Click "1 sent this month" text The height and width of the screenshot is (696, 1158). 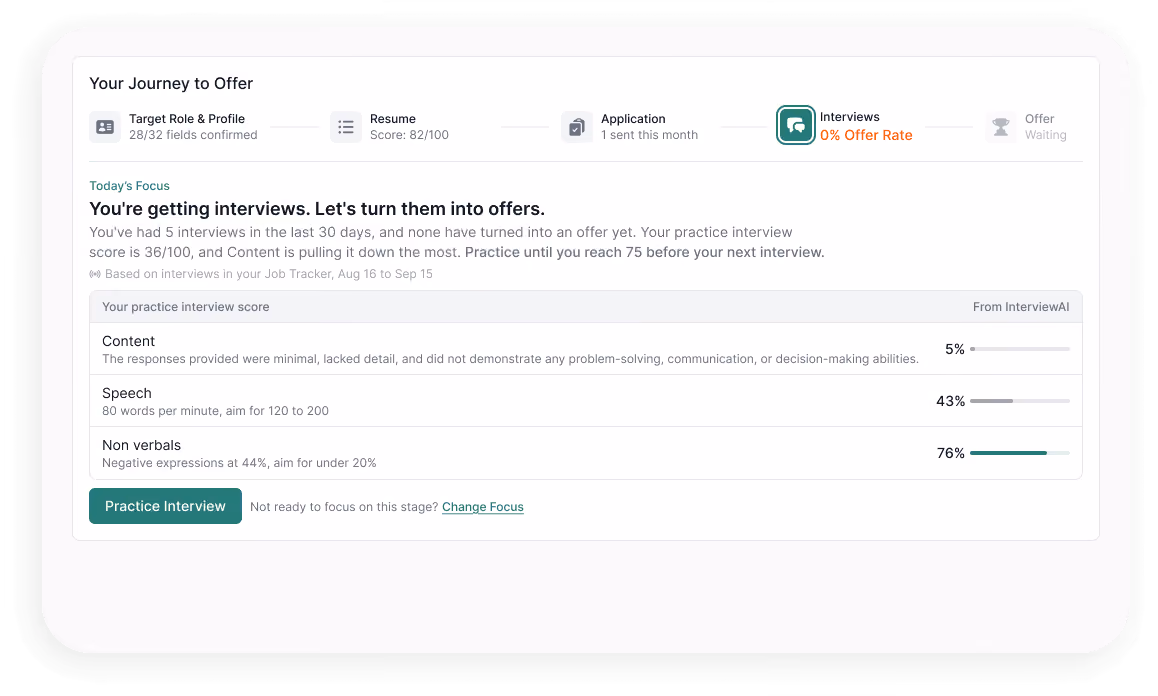649,135
